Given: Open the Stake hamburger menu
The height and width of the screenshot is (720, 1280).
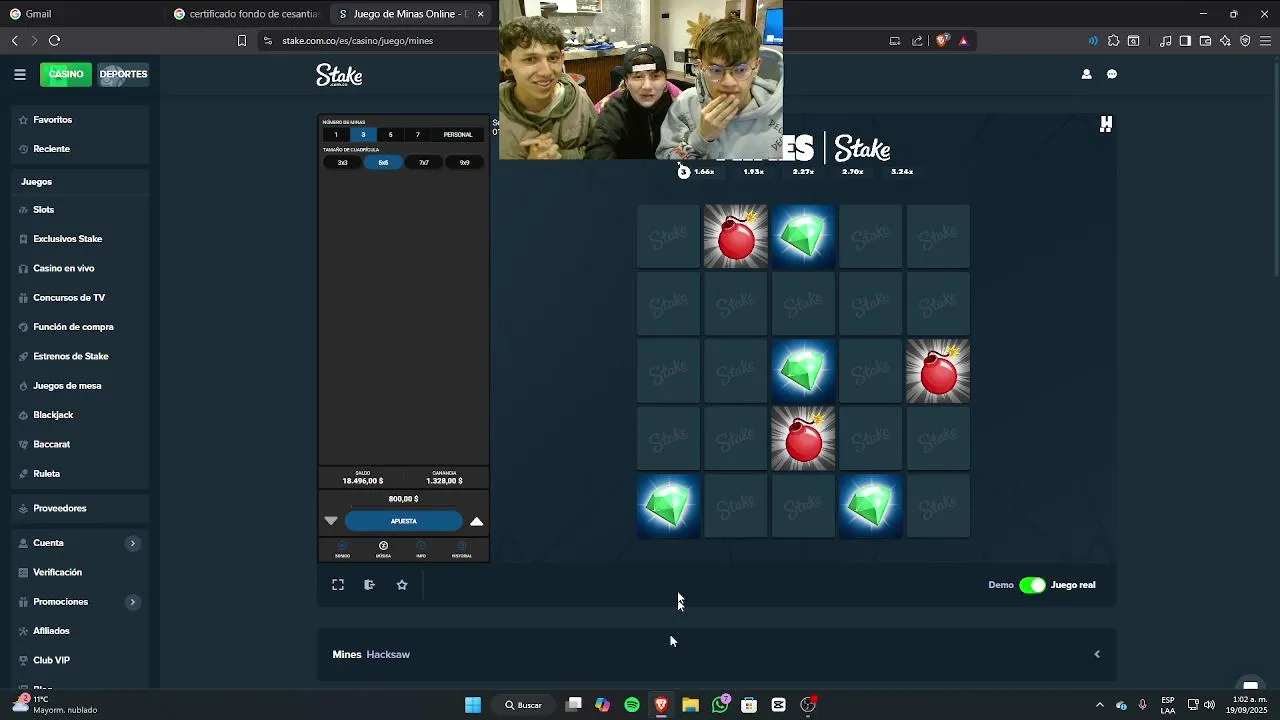Looking at the screenshot, I should [20, 74].
